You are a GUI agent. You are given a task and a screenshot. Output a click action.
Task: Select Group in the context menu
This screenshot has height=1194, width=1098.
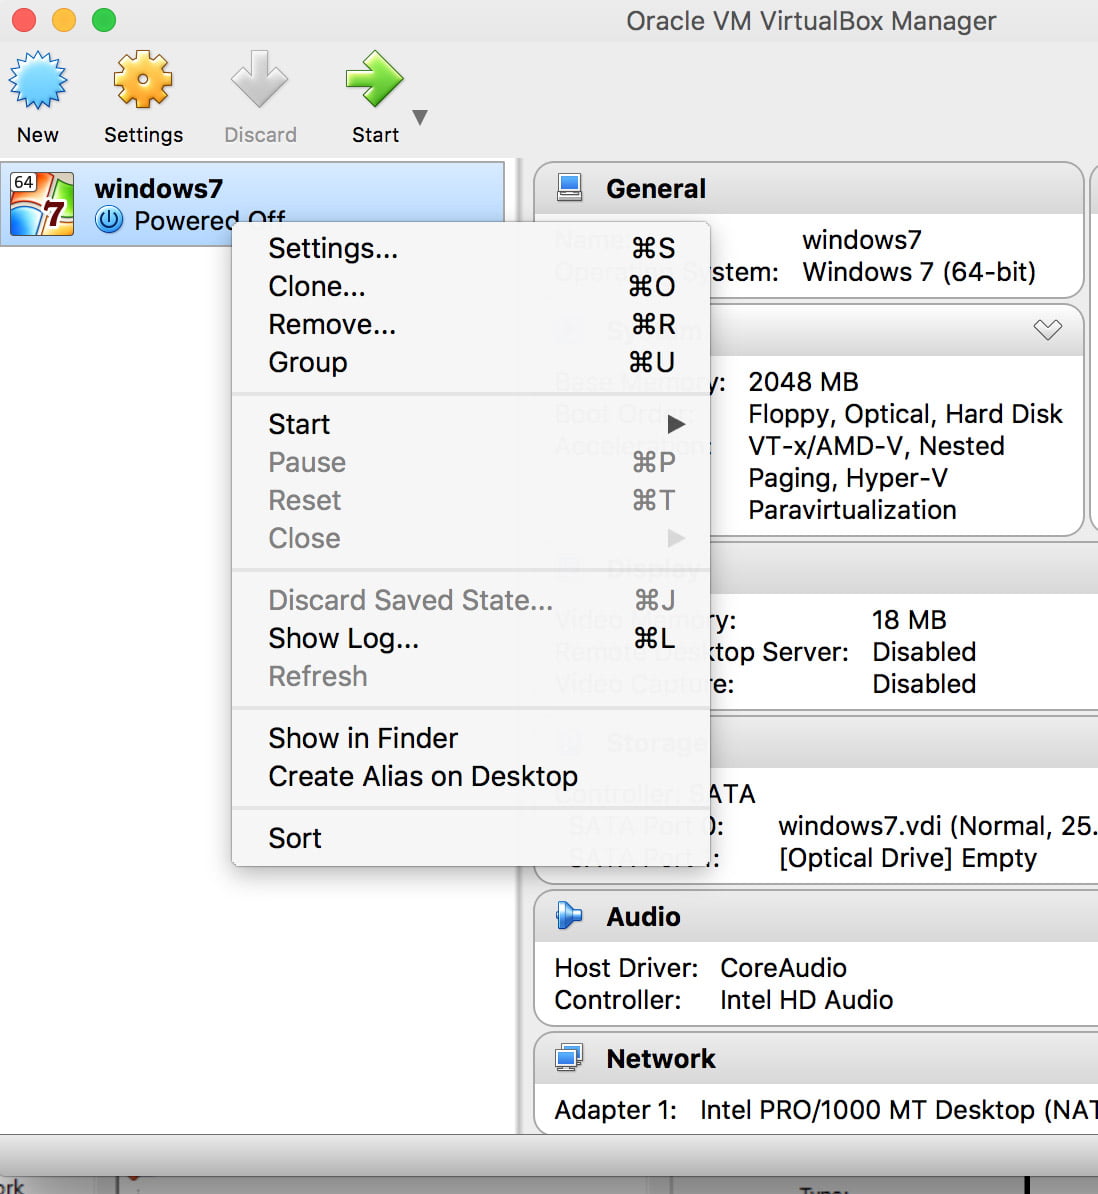pos(308,362)
